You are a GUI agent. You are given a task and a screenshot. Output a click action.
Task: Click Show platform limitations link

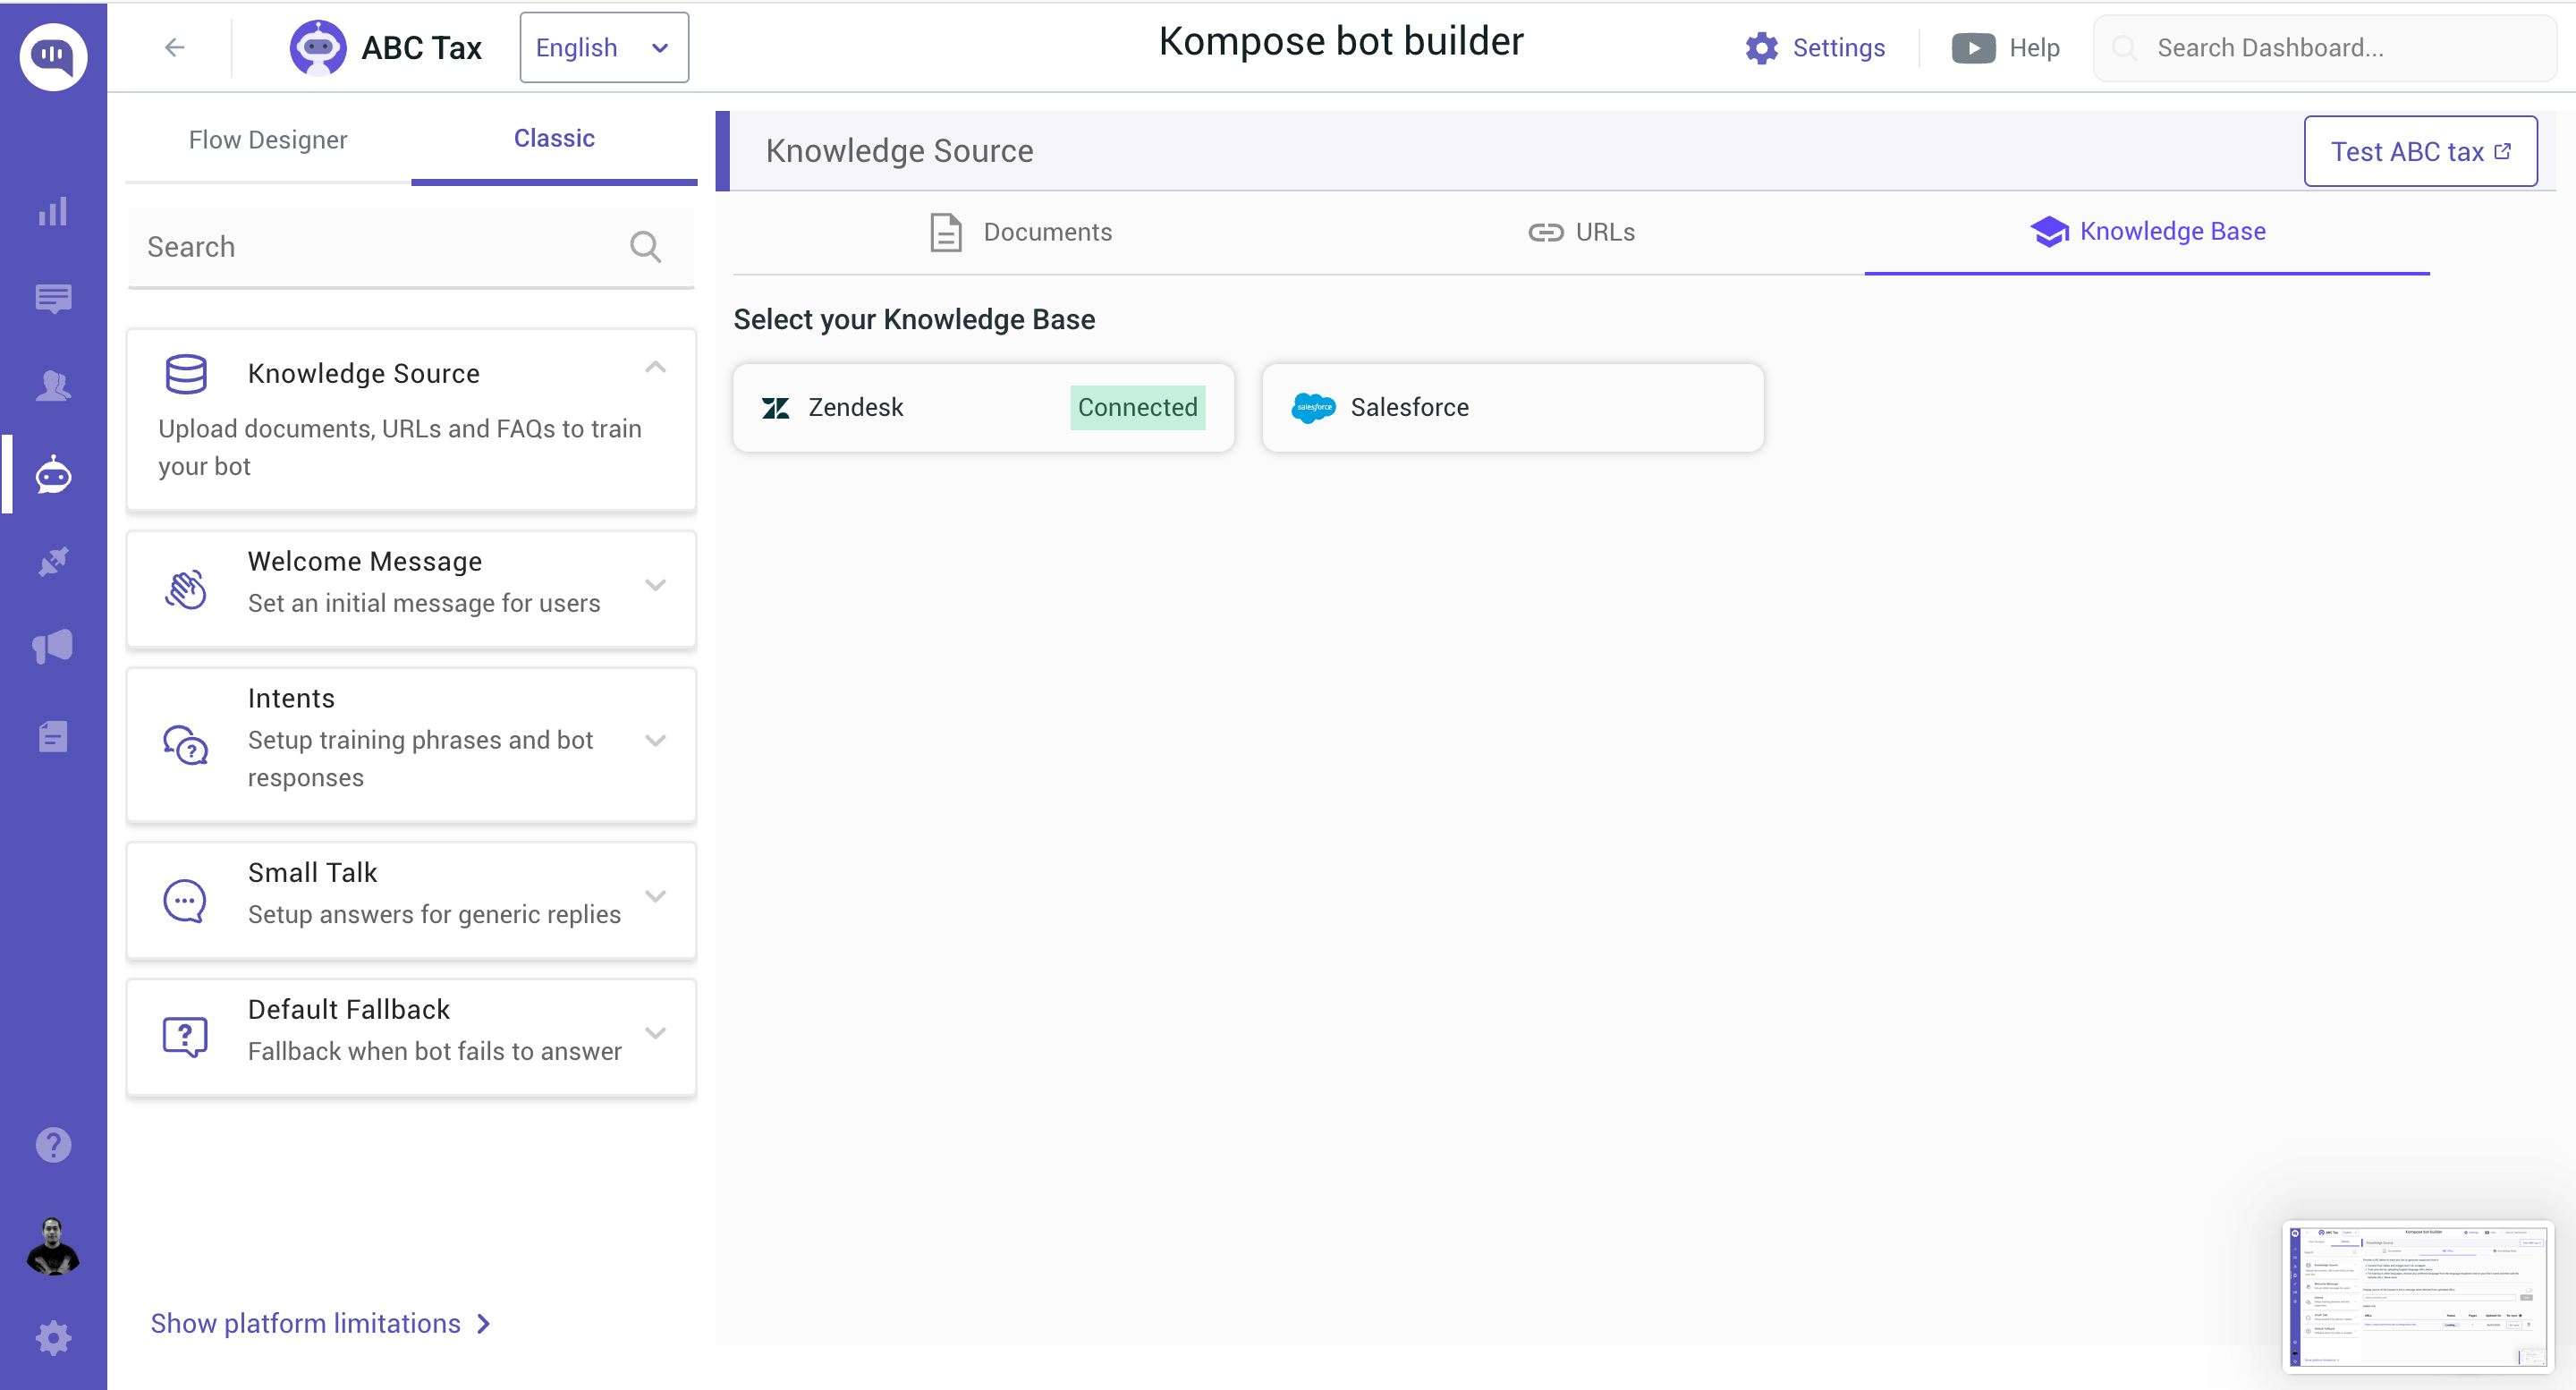[320, 1323]
